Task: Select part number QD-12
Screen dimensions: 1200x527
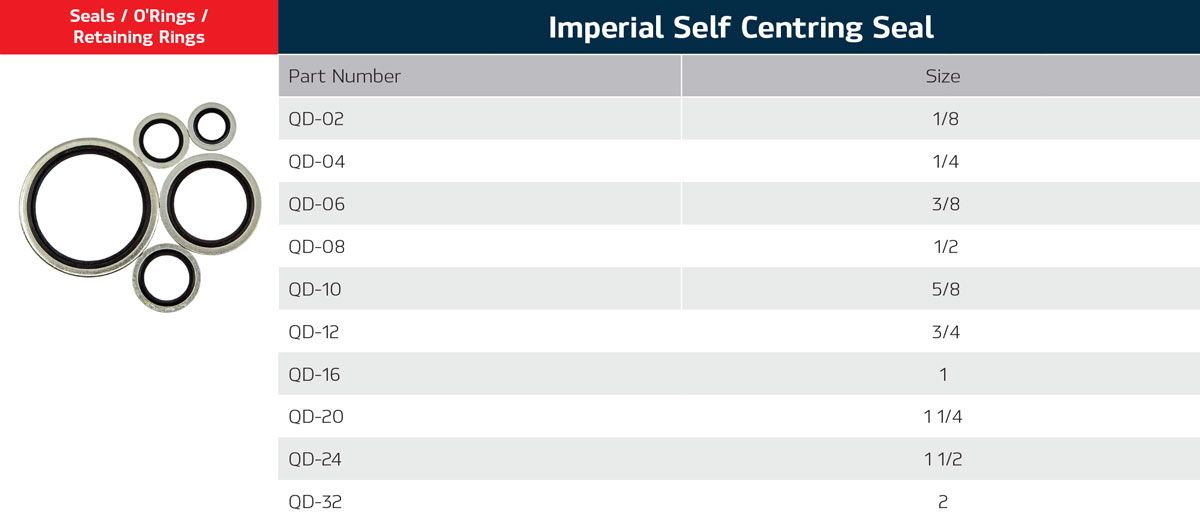Action: click(x=315, y=332)
